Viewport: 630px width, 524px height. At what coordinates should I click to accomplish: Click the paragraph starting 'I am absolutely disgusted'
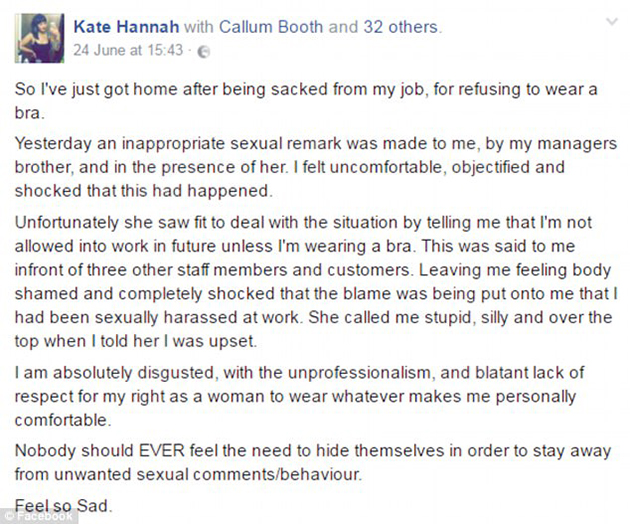pos(300,397)
